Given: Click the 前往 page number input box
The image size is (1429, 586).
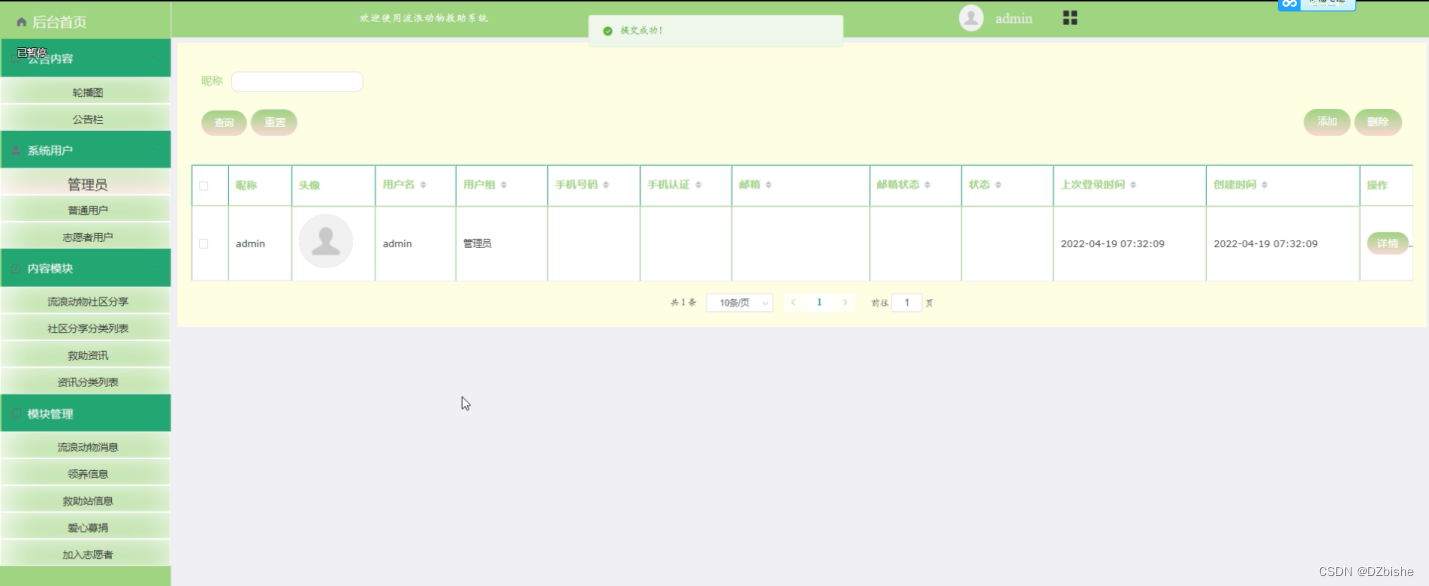Looking at the screenshot, I should tap(906, 302).
